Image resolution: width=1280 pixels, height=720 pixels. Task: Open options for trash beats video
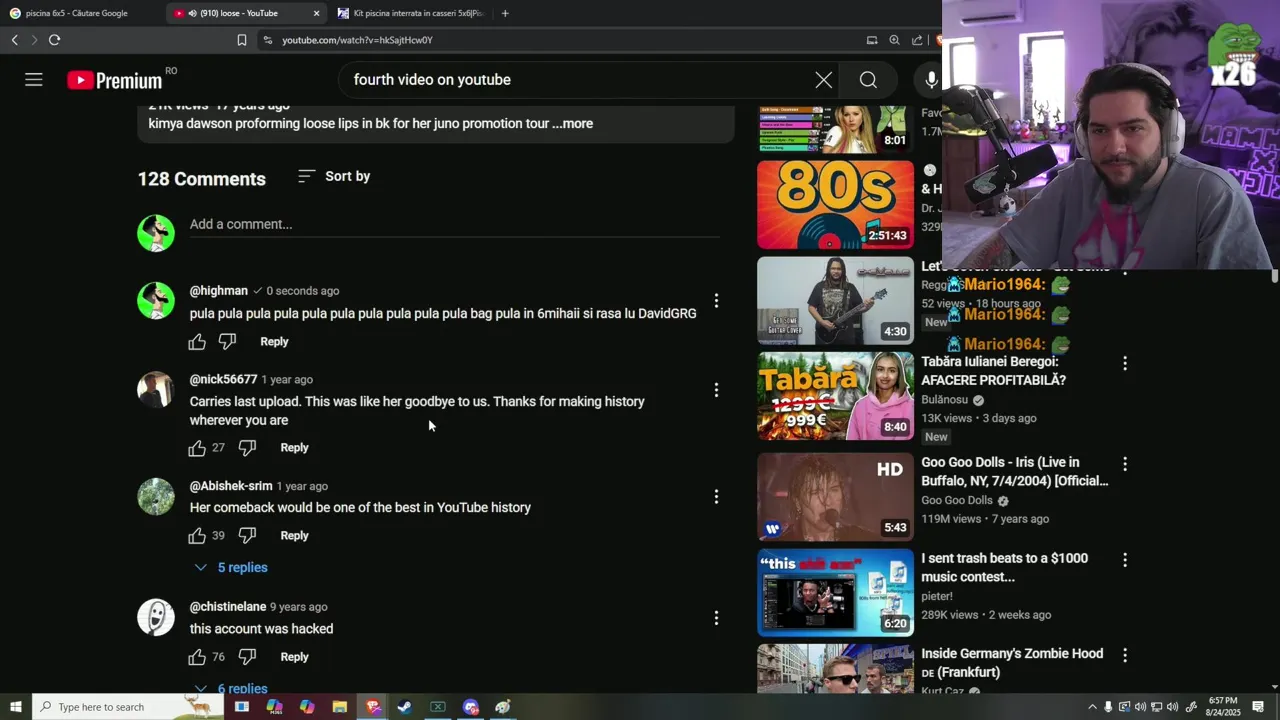(1125, 560)
